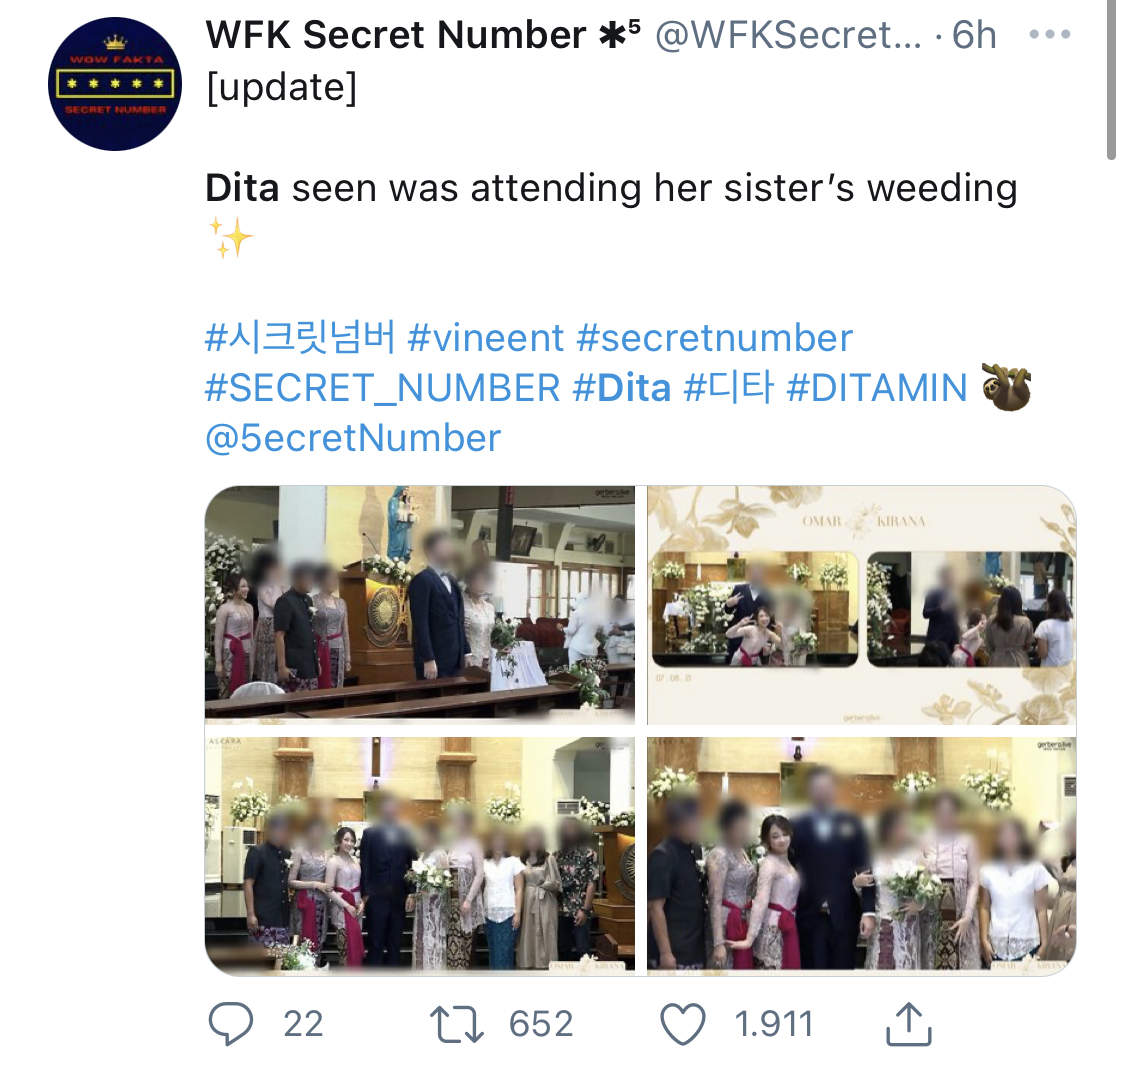
Task: Like the tweet with heart icon
Action: coord(682,1024)
